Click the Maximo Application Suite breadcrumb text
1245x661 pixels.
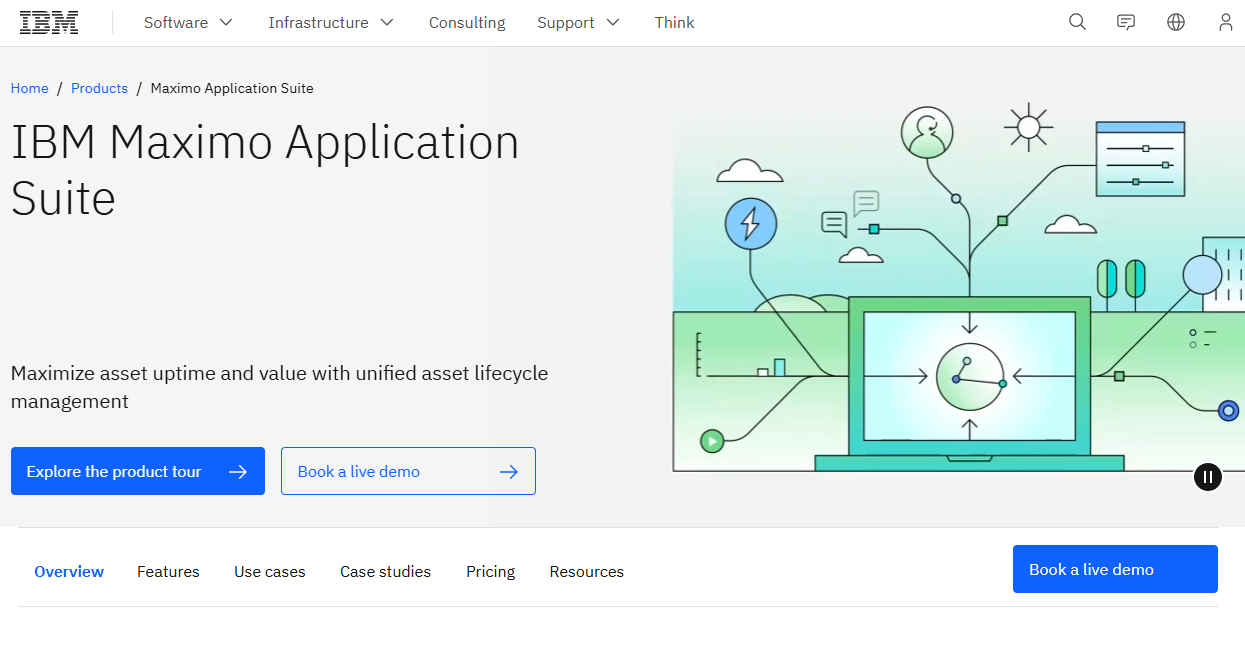(x=232, y=88)
